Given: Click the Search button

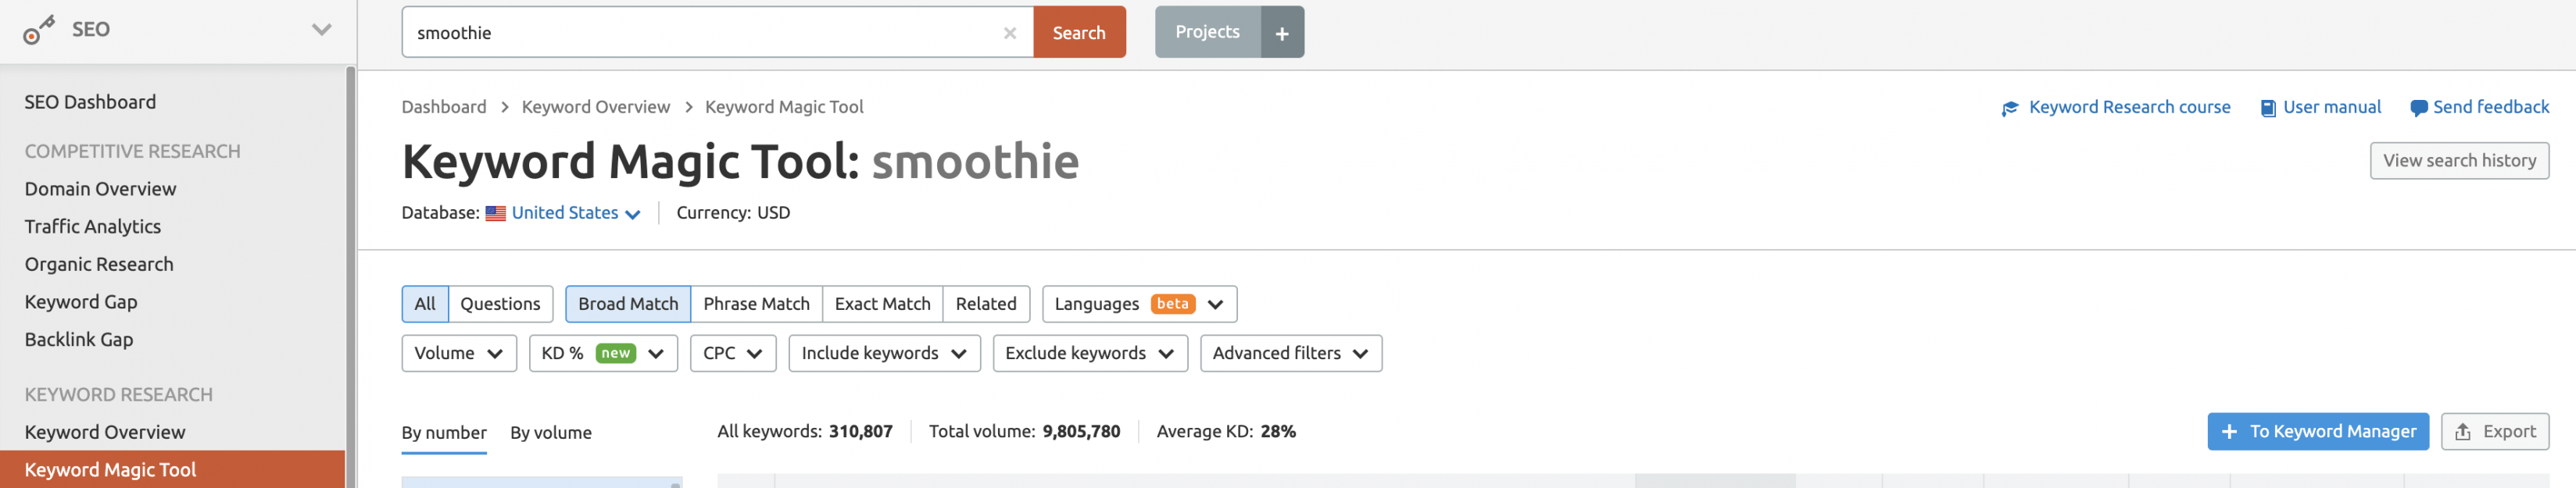Looking at the screenshot, I should pyautogui.click(x=1079, y=32).
